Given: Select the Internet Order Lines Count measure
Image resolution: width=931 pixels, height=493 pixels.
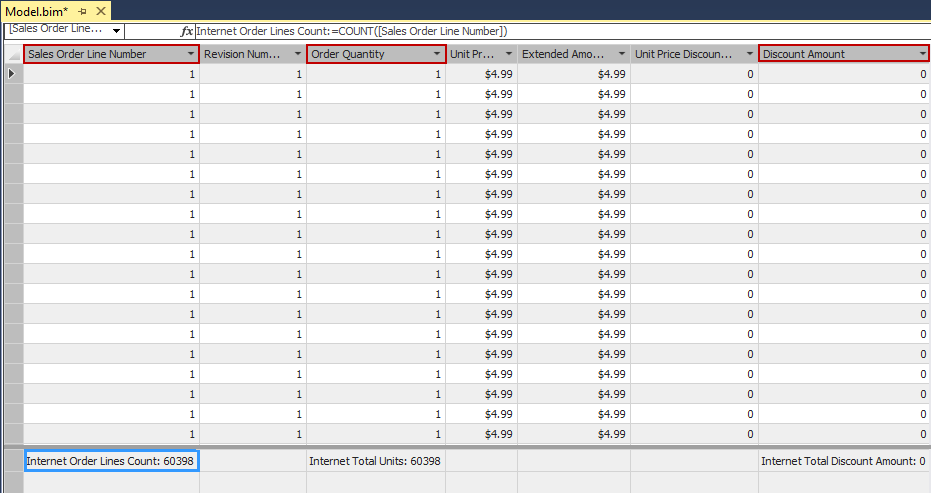Looking at the screenshot, I should (x=111, y=461).
